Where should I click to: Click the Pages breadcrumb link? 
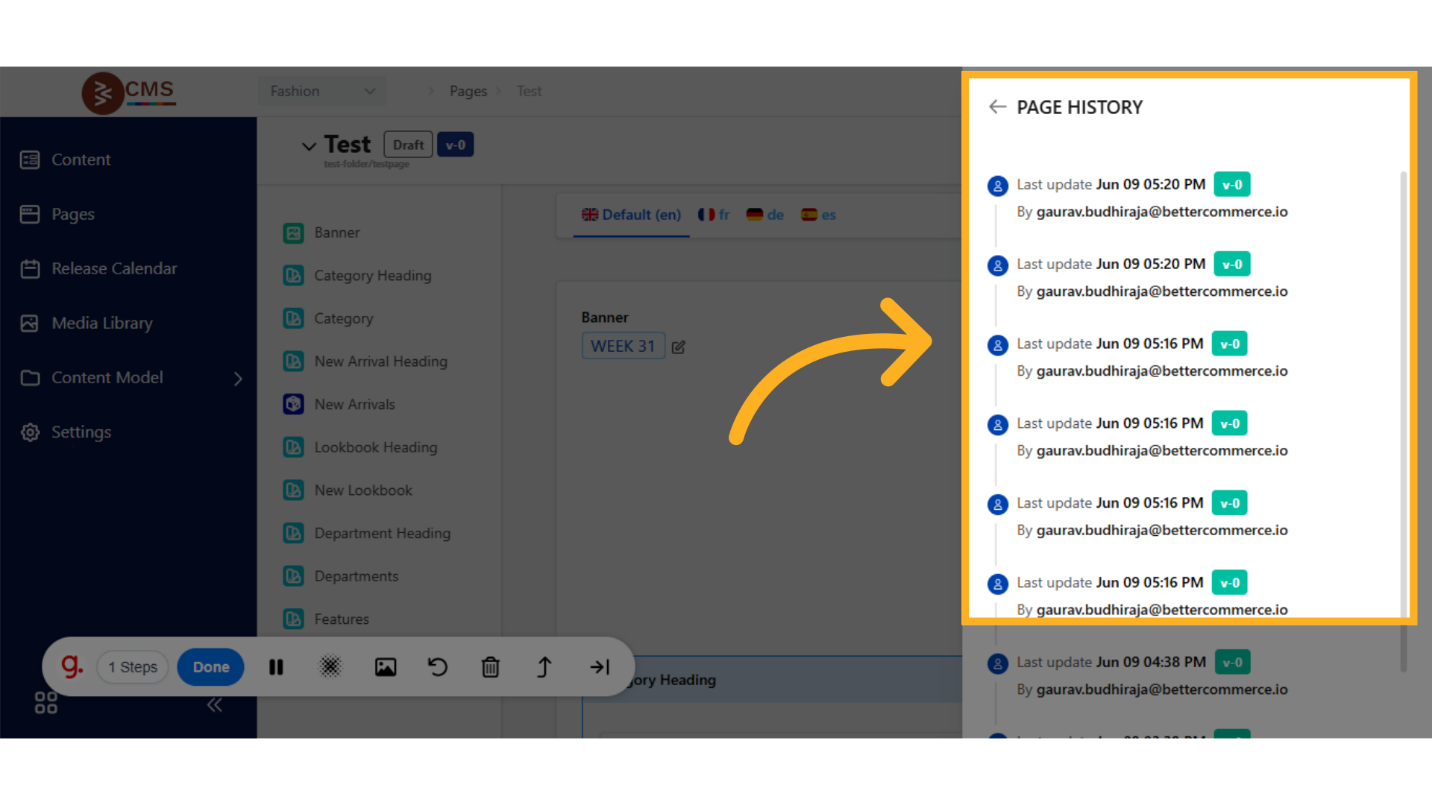(468, 91)
